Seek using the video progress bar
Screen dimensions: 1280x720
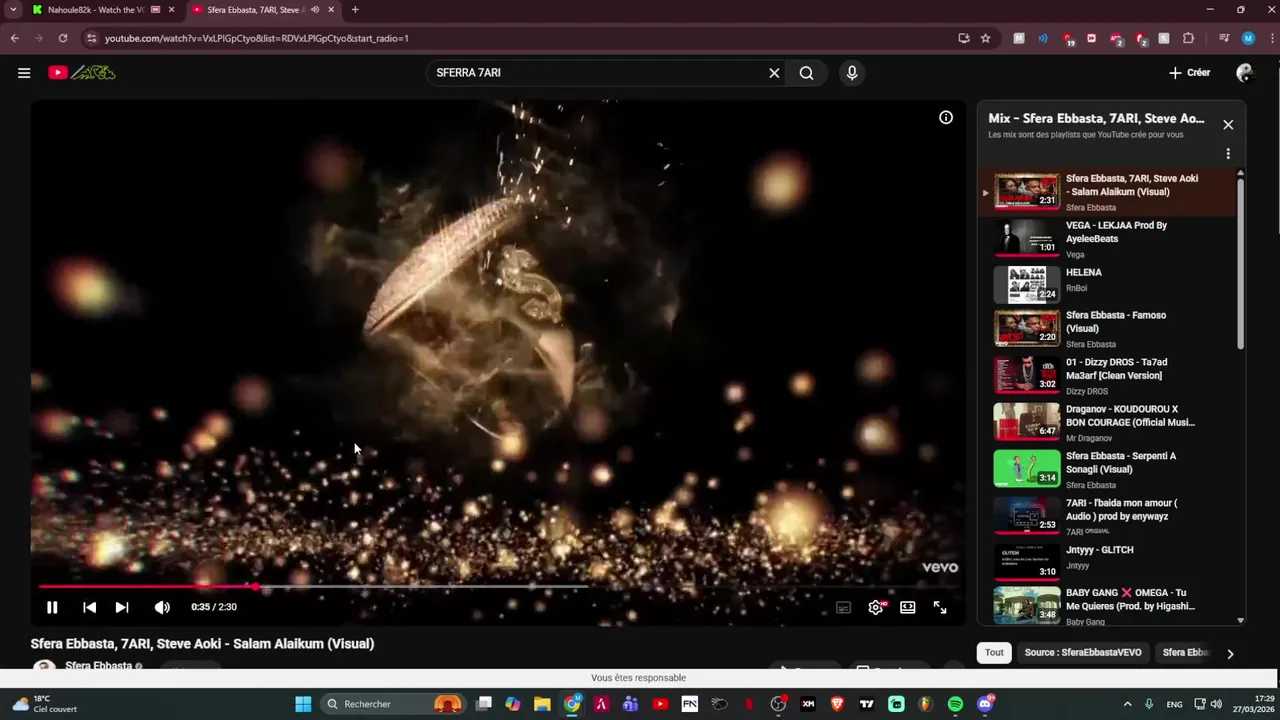click(x=498, y=587)
